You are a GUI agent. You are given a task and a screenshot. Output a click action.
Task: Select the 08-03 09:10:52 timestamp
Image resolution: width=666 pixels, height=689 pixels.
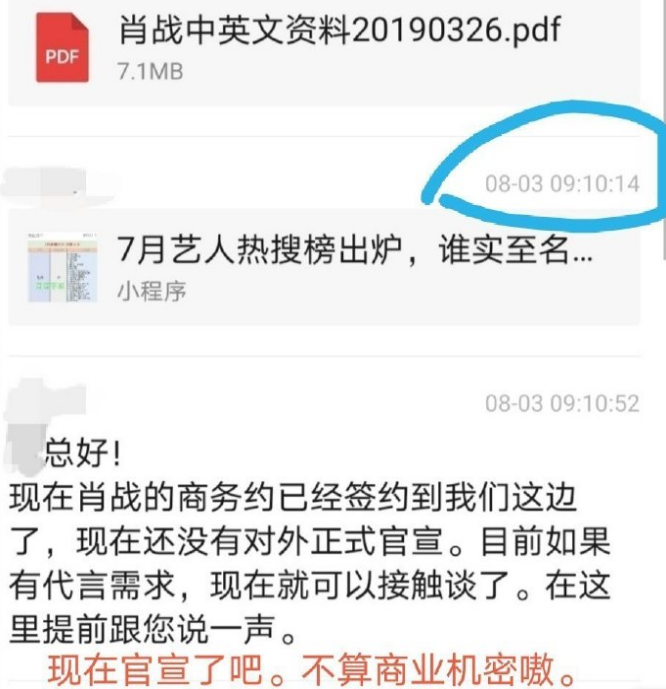pyautogui.click(x=562, y=403)
